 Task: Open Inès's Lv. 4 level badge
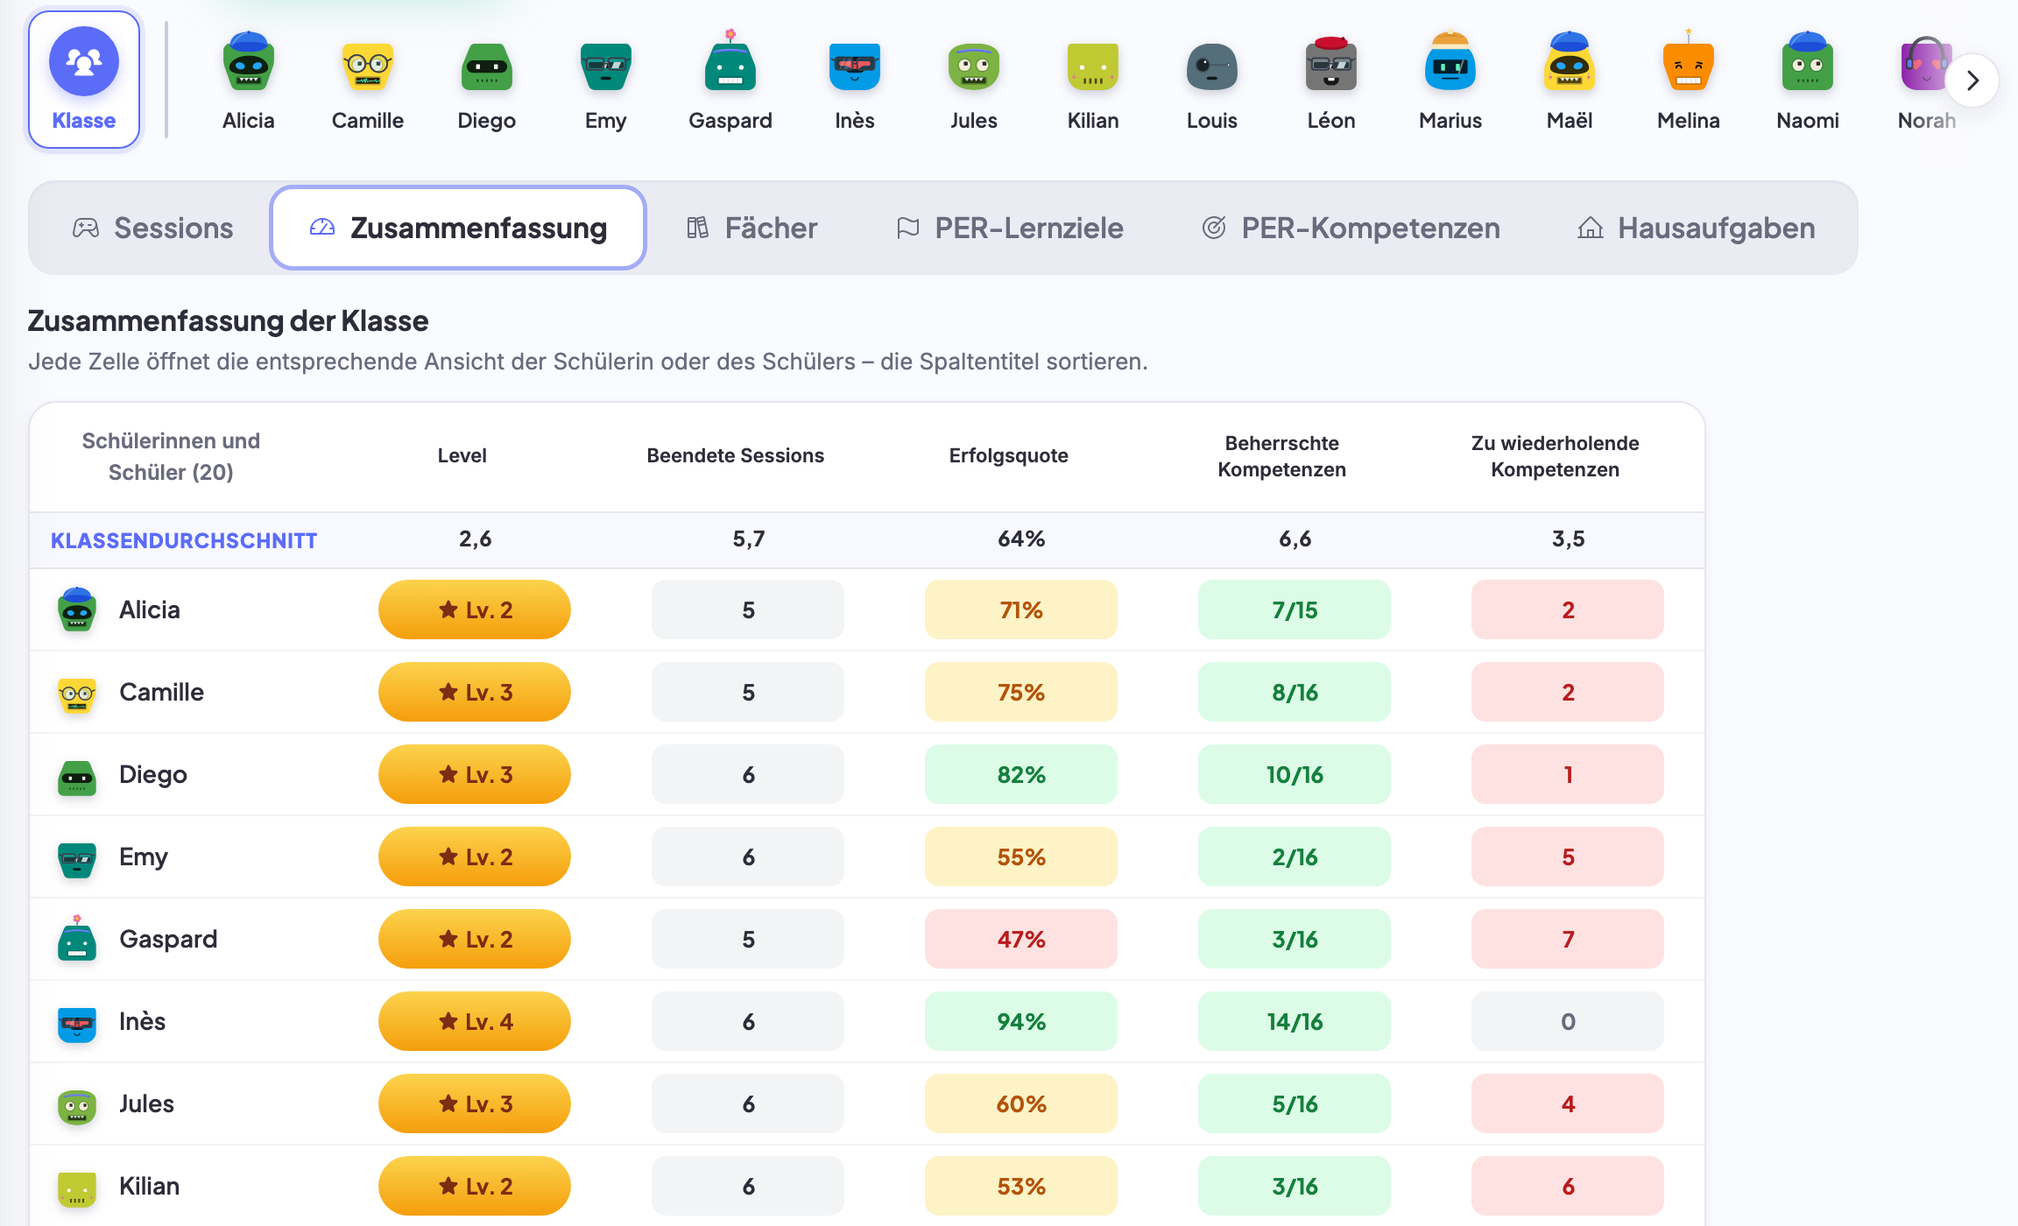pos(474,1021)
